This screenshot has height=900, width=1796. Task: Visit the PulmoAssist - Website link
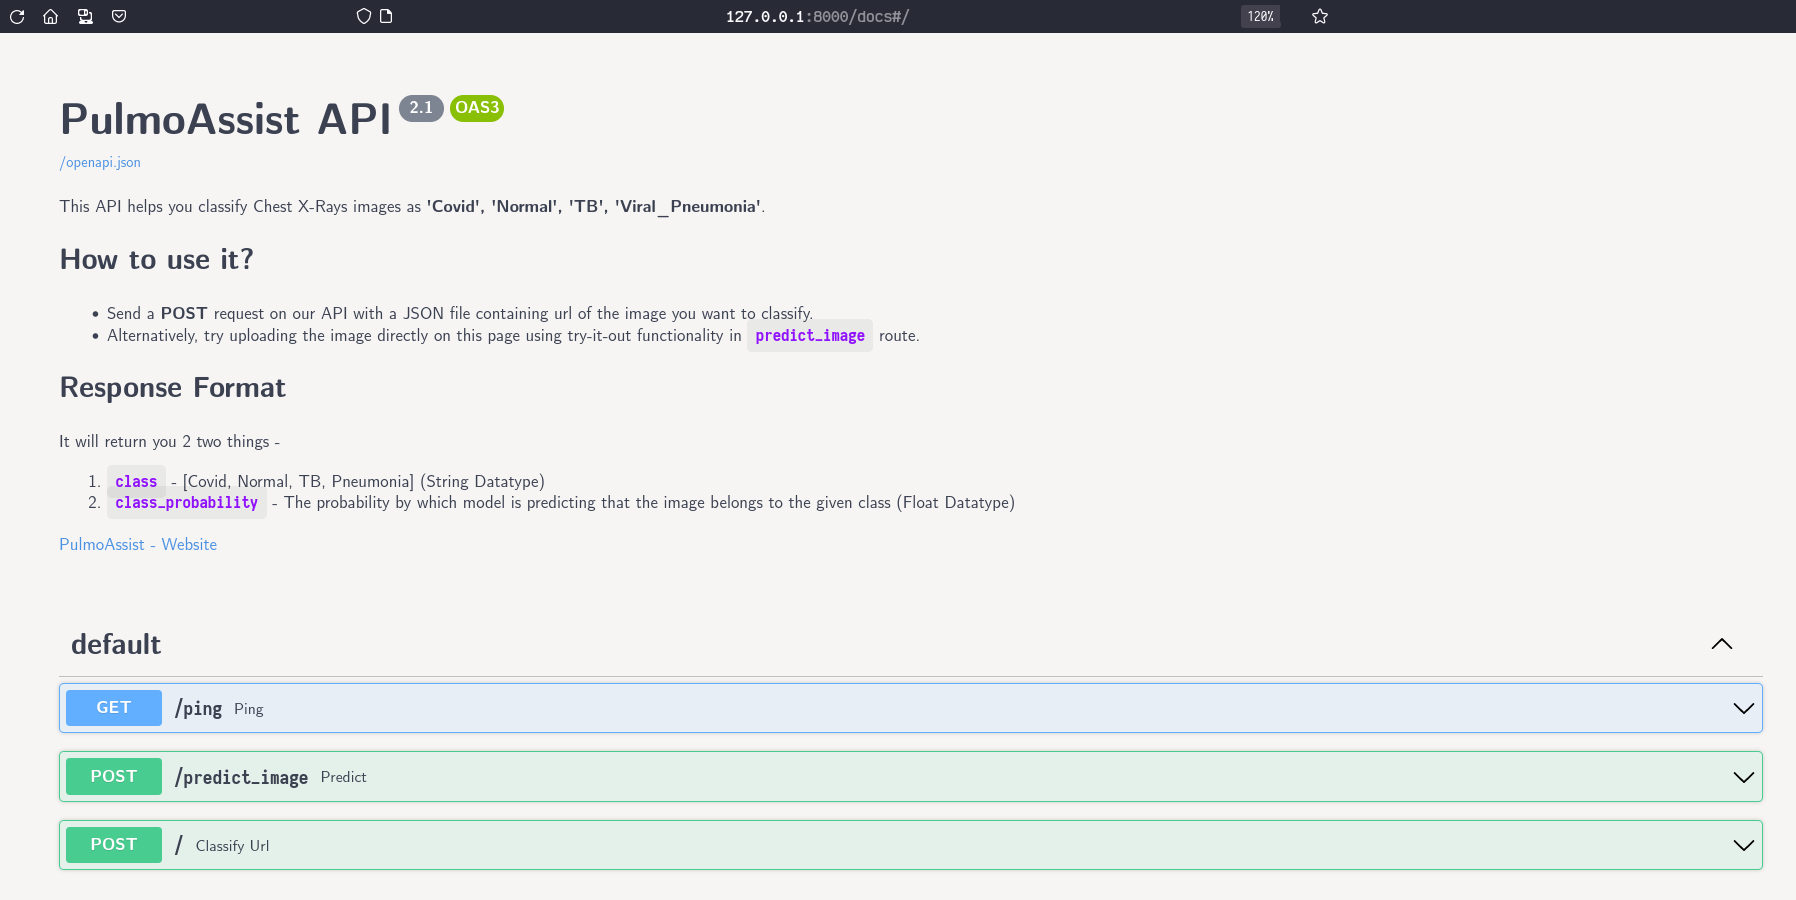click(x=138, y=544)
